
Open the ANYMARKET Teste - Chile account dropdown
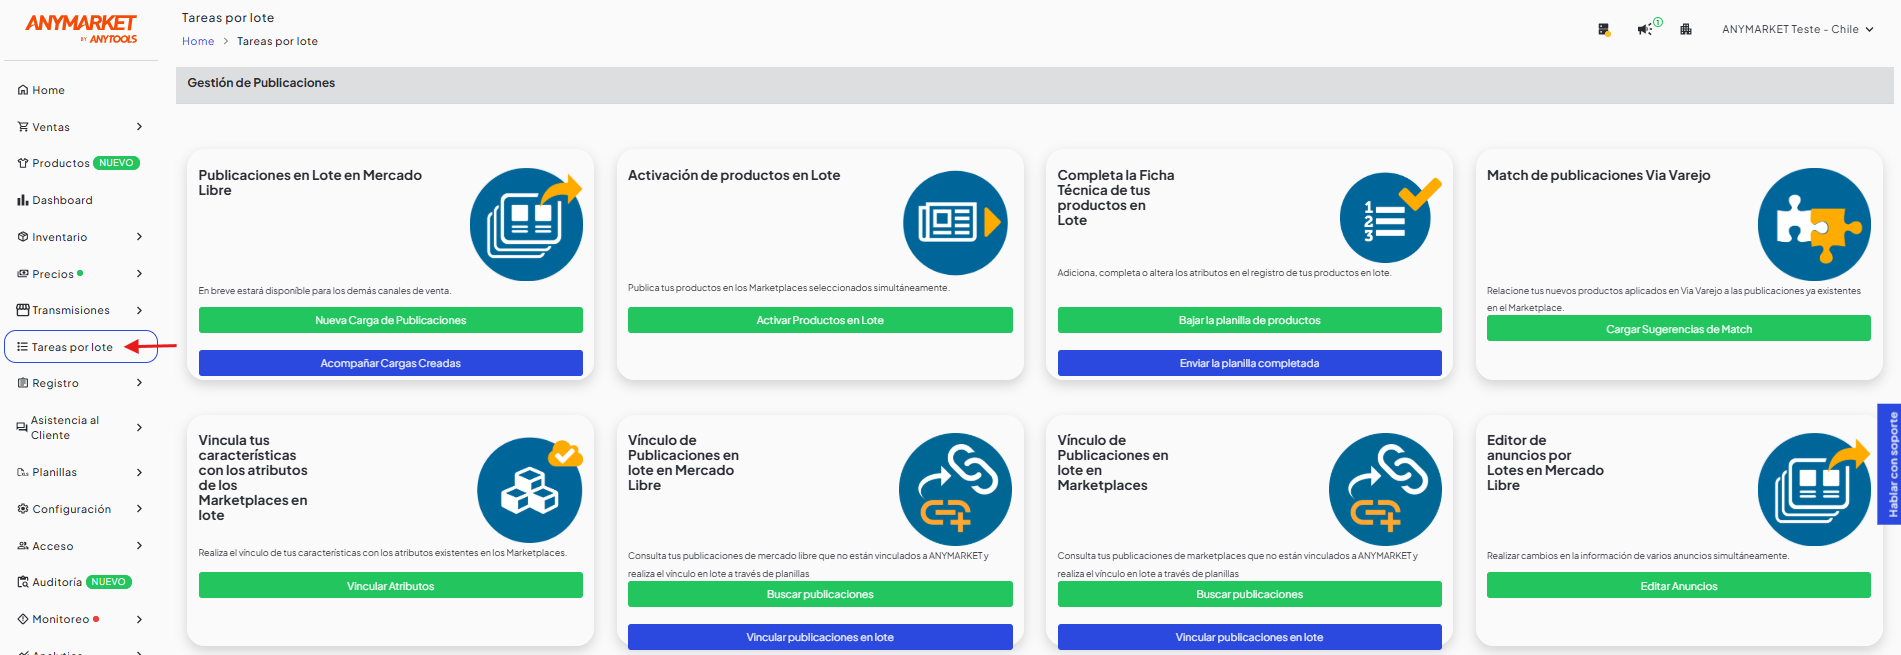1797,29
